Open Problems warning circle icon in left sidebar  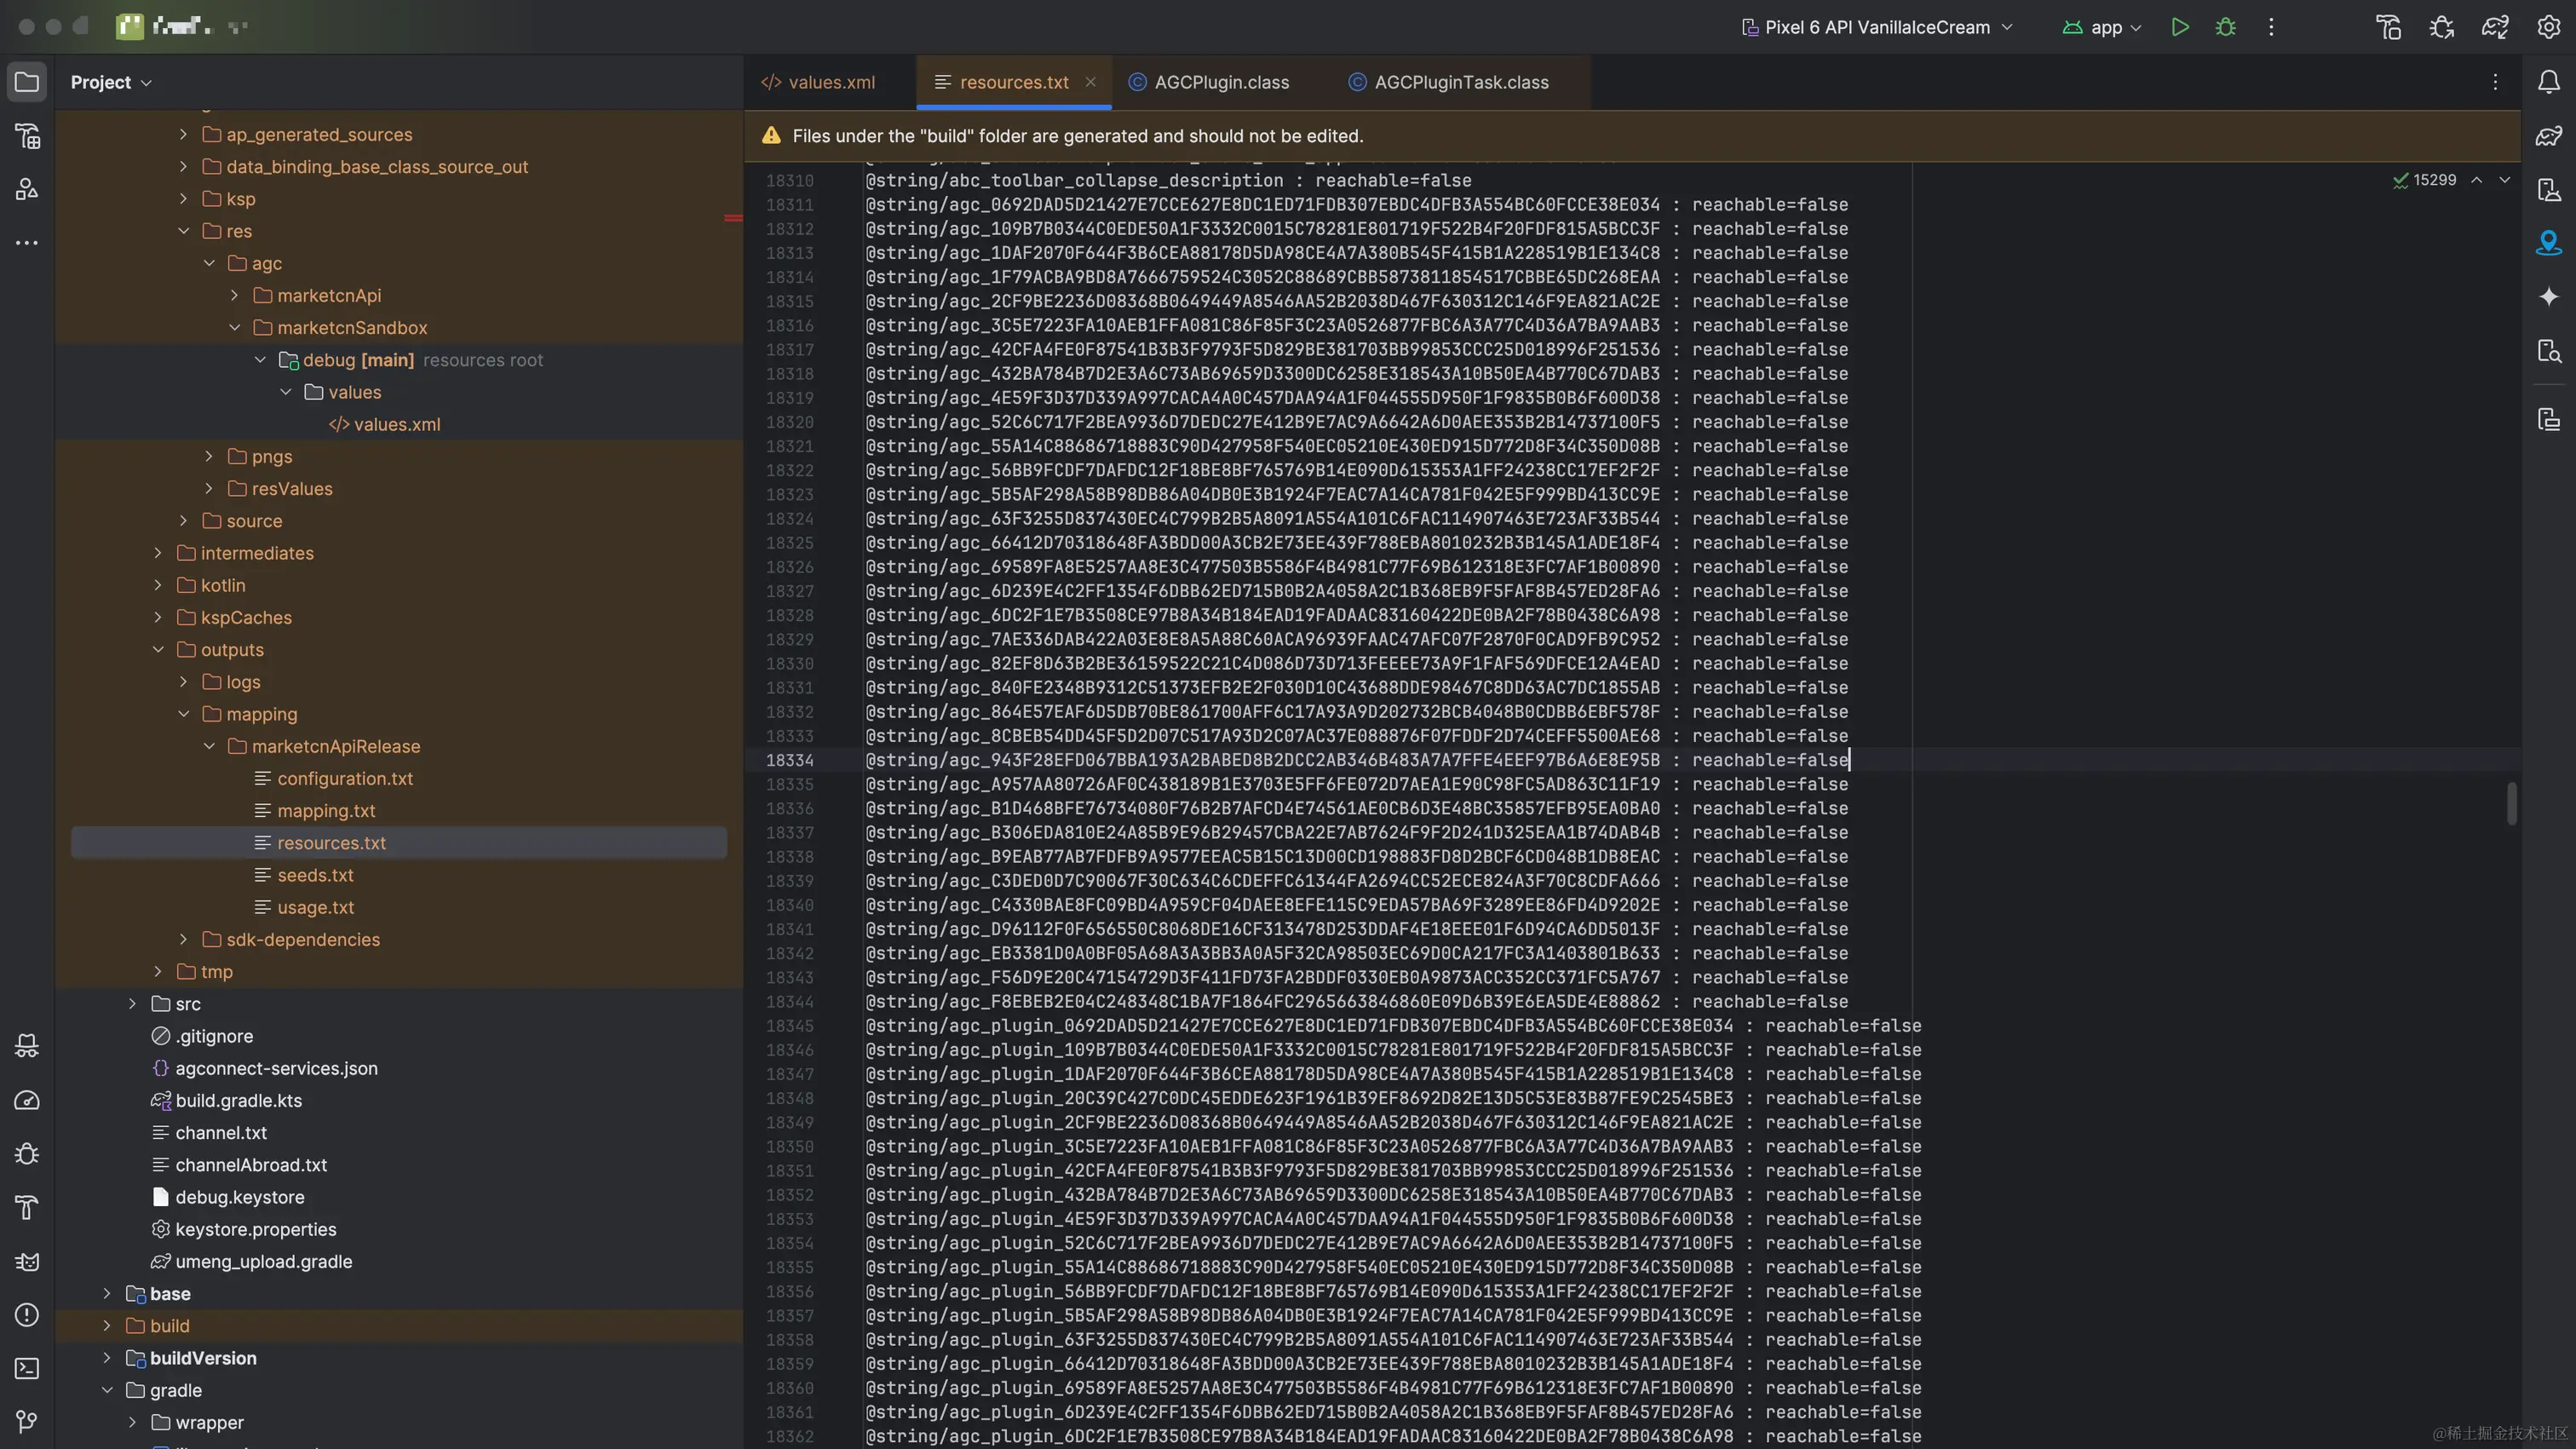pyautogui.click(x=27, y=1315)
